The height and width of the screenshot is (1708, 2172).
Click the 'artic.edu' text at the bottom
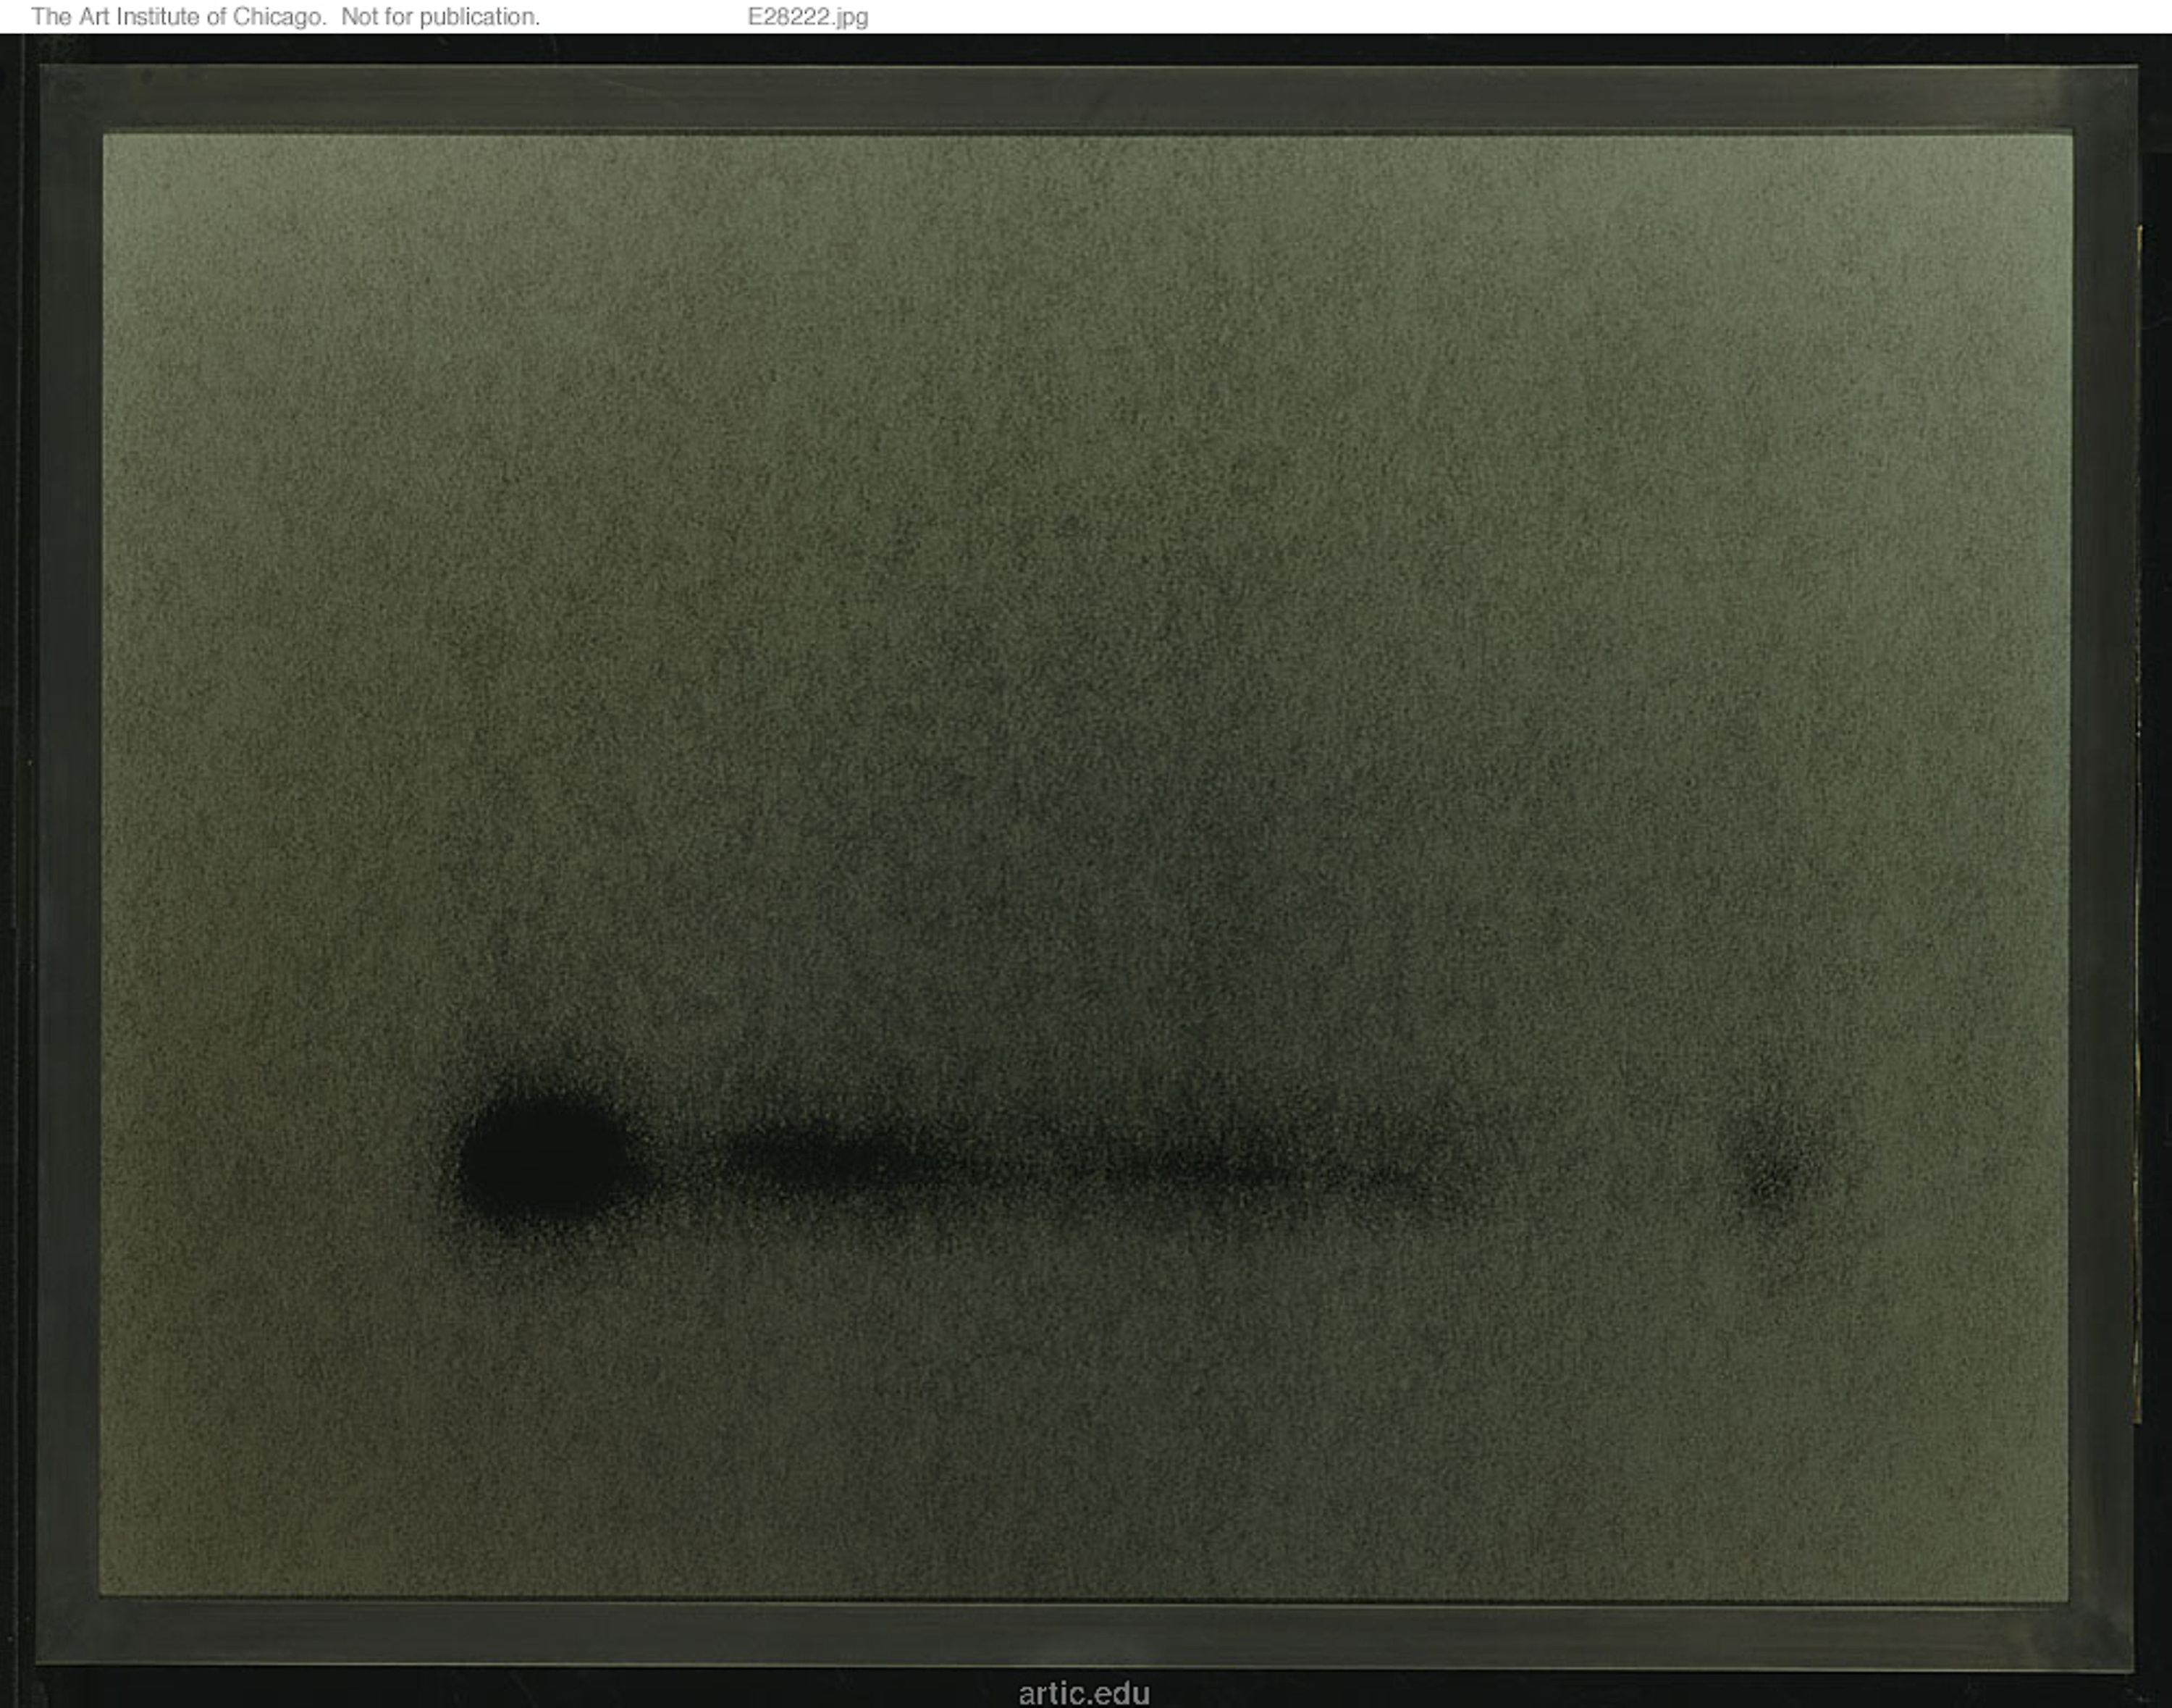point(1084,1693)
